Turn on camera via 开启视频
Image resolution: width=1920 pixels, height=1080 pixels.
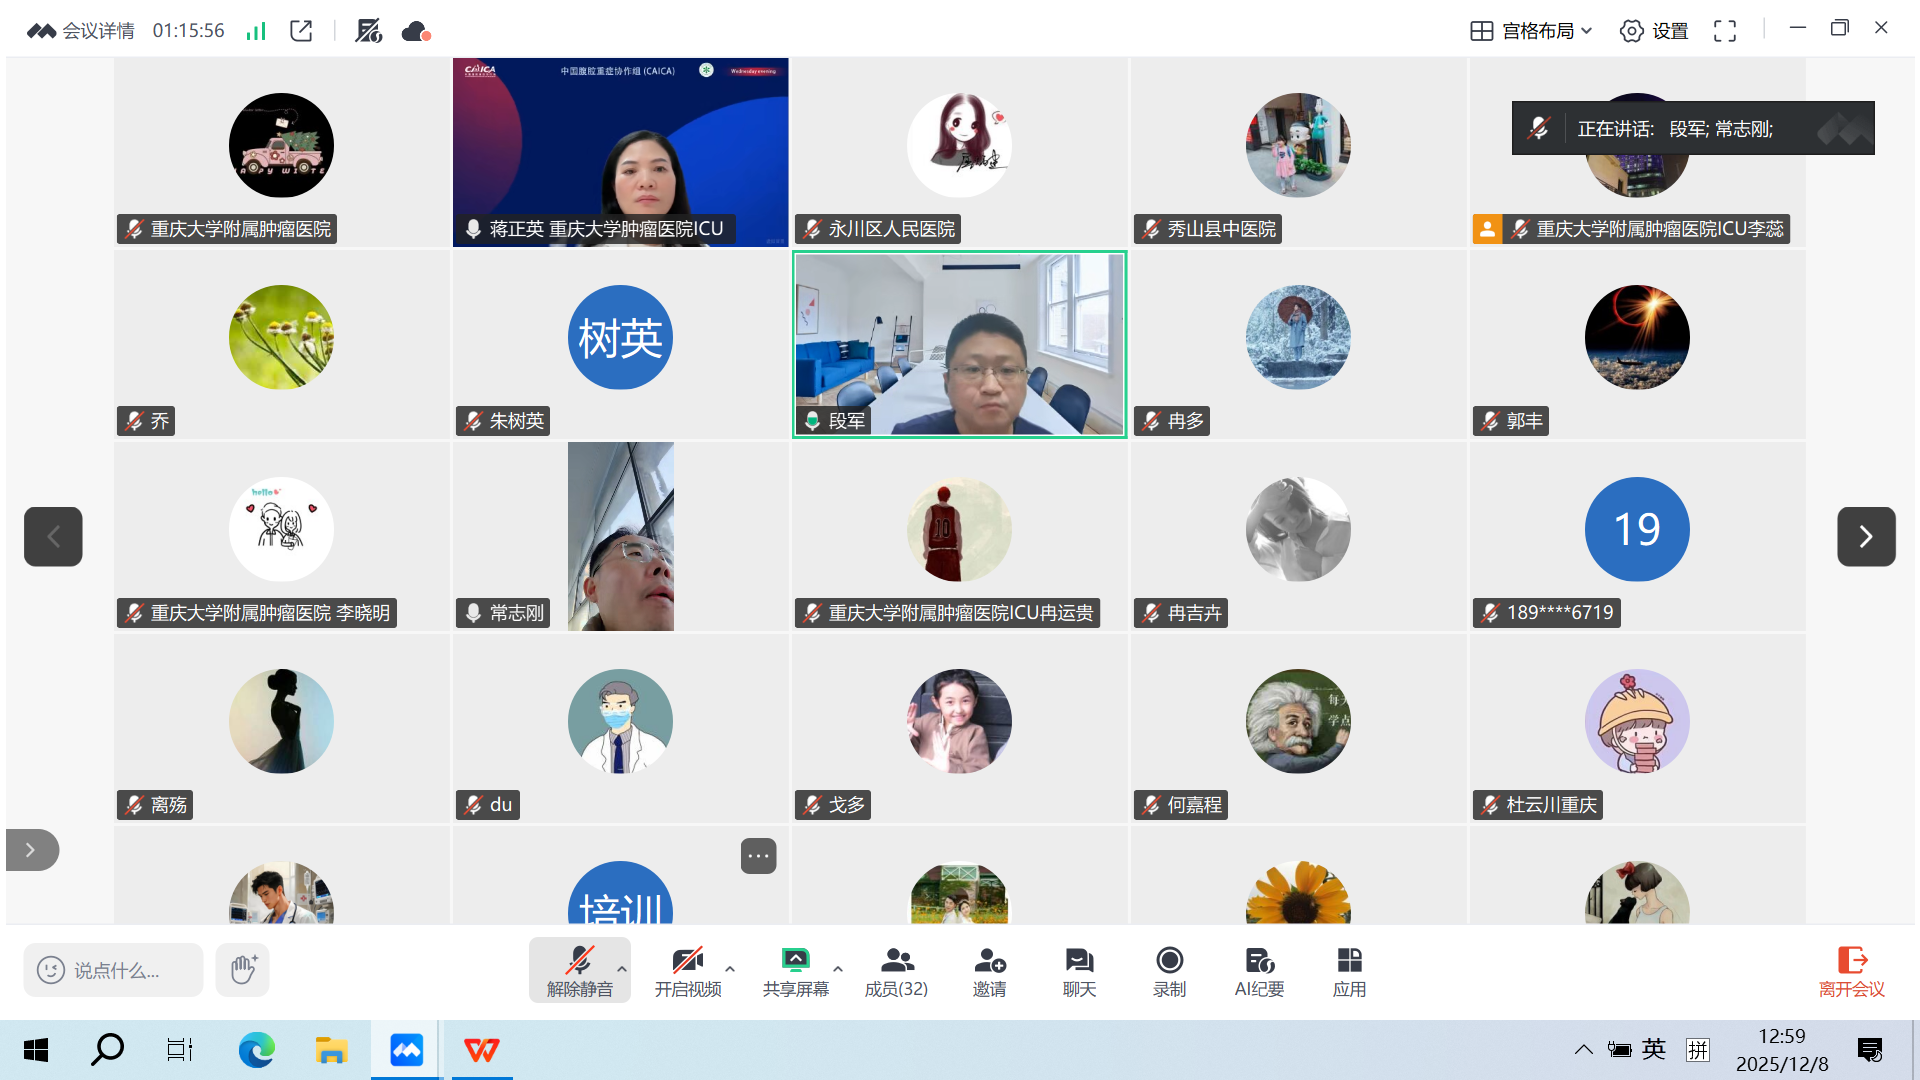point(686,968)
